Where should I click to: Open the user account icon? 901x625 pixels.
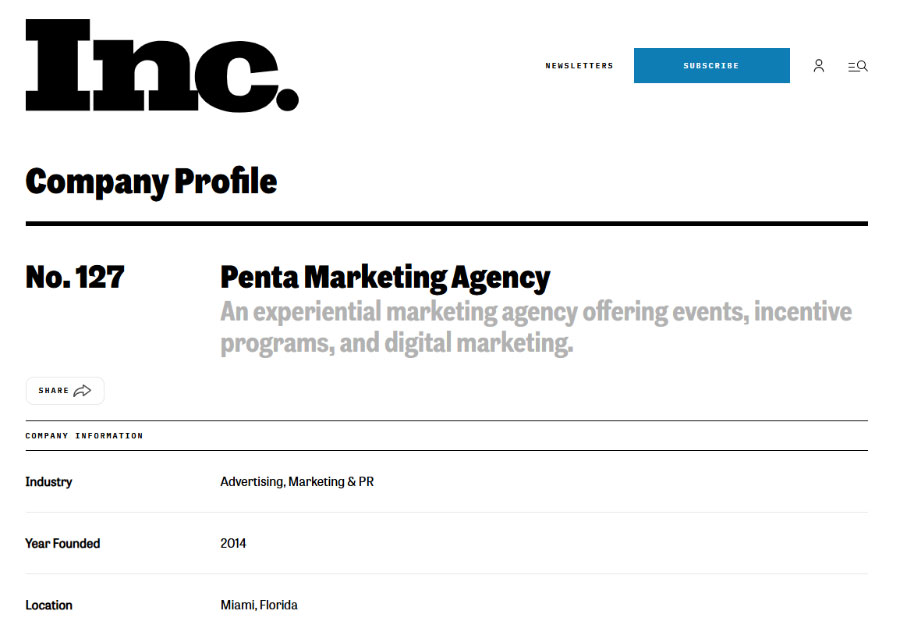[x=819, y=66]
